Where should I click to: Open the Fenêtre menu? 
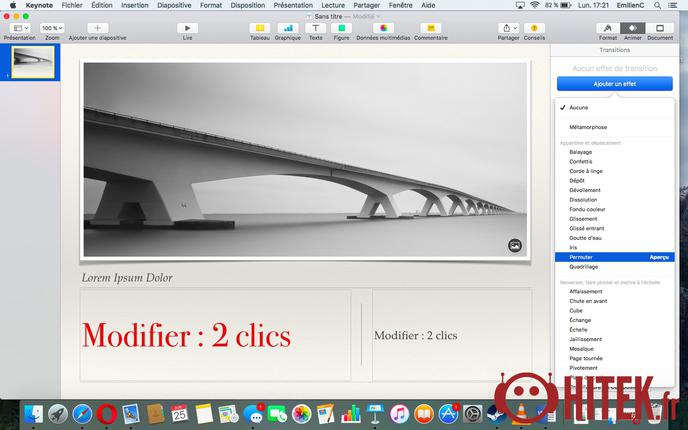tap(401, 5)
